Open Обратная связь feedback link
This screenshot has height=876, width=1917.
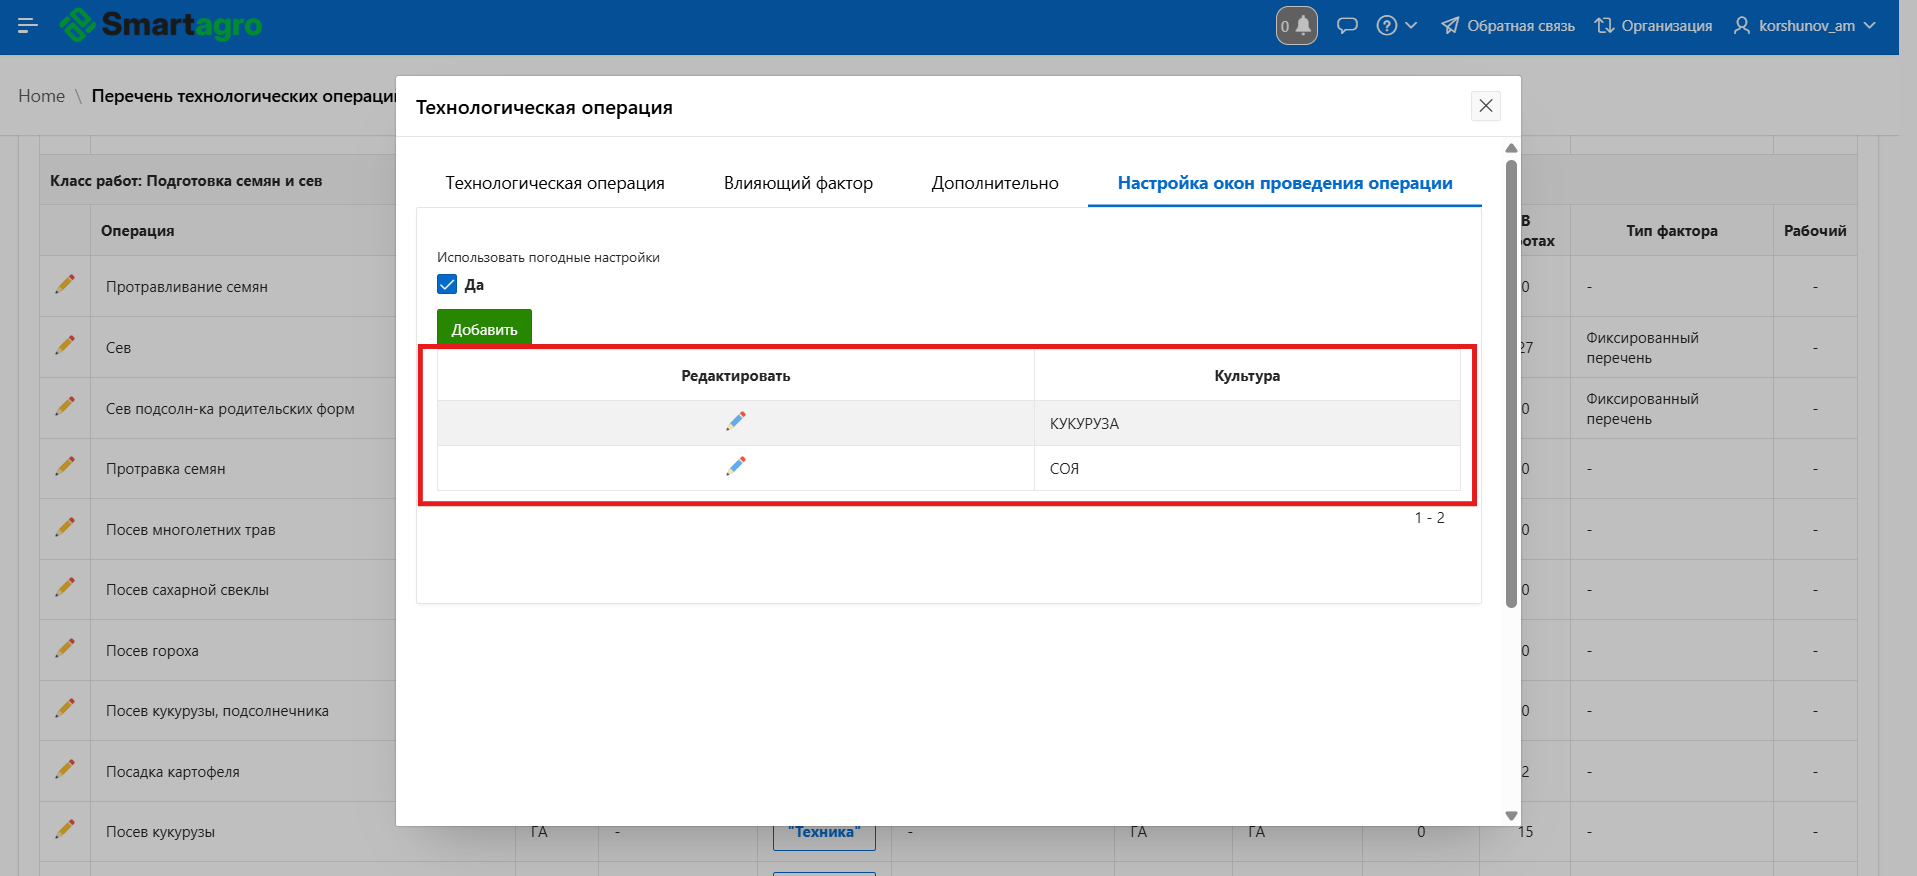point(1507,26)
